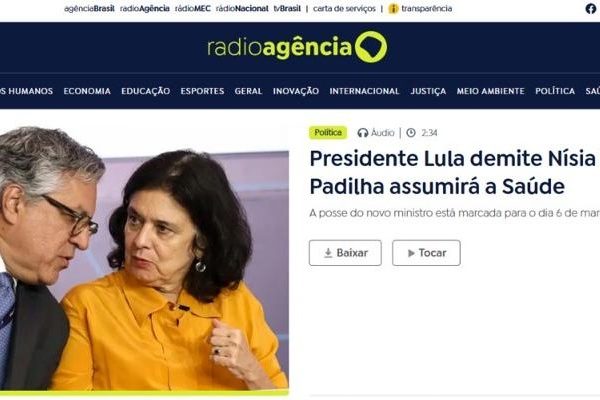Image resolution: width=600 pixels, height=400 pixels.
Task: Open the tvBrasil top link
Action: tap(287, 8)
